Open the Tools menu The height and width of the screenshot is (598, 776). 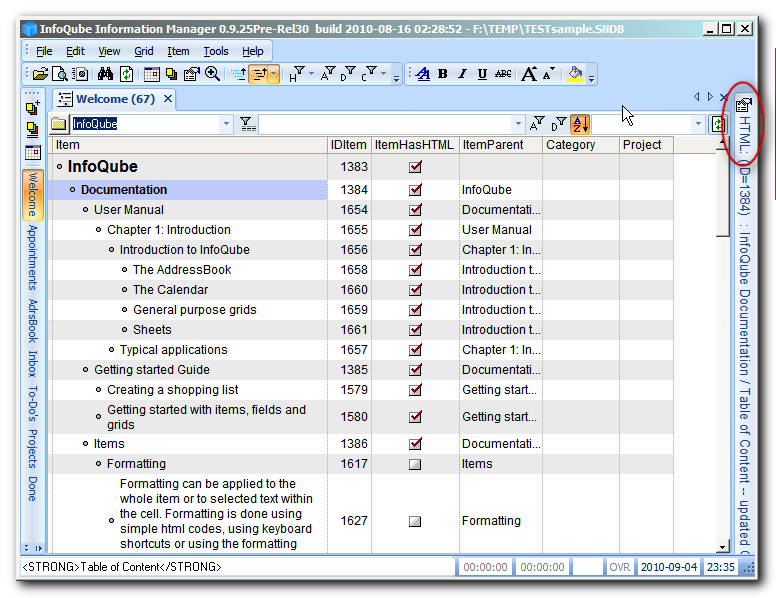point(216,51)
